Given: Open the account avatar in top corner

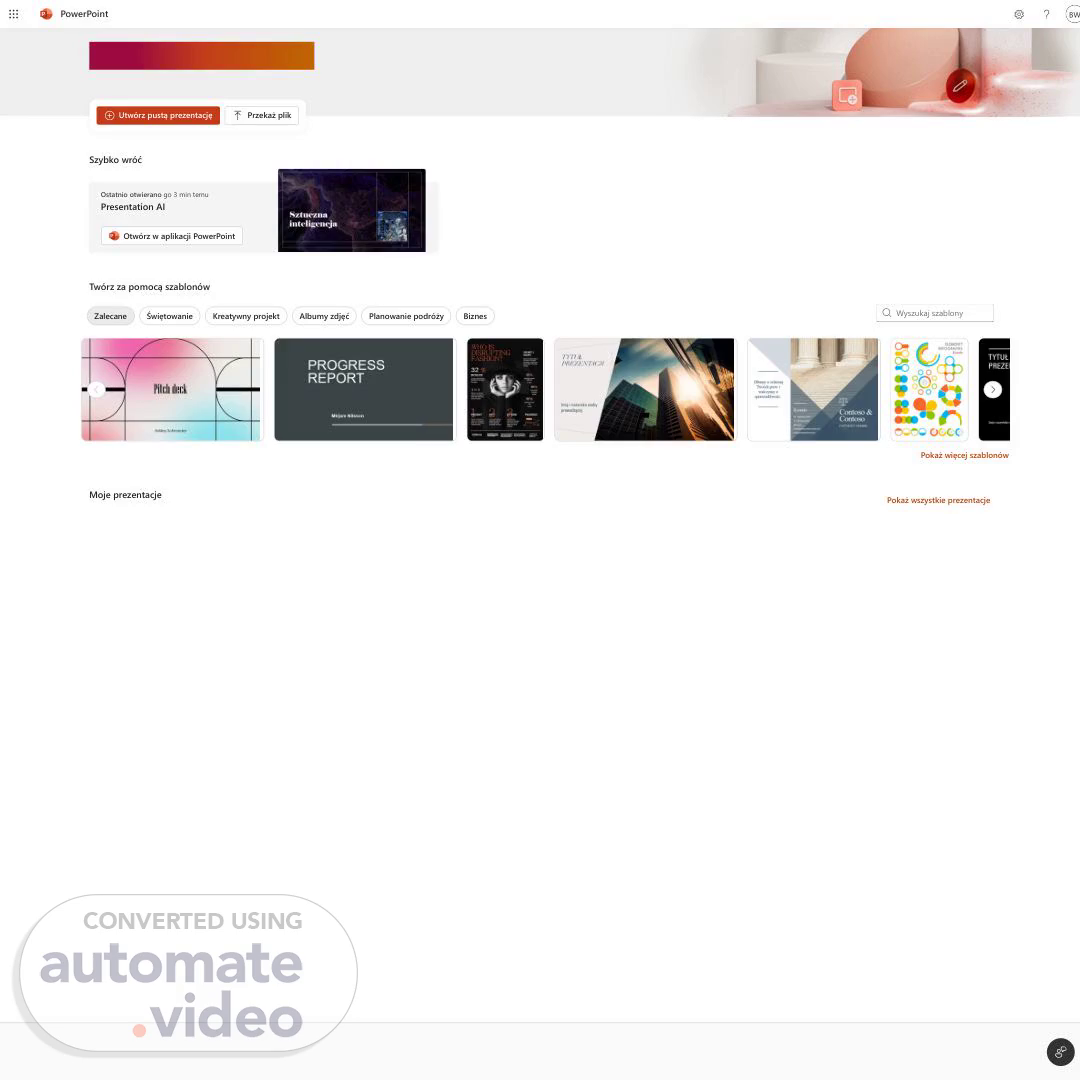Looking at the screenshot, I should [x=1073, y=14].
